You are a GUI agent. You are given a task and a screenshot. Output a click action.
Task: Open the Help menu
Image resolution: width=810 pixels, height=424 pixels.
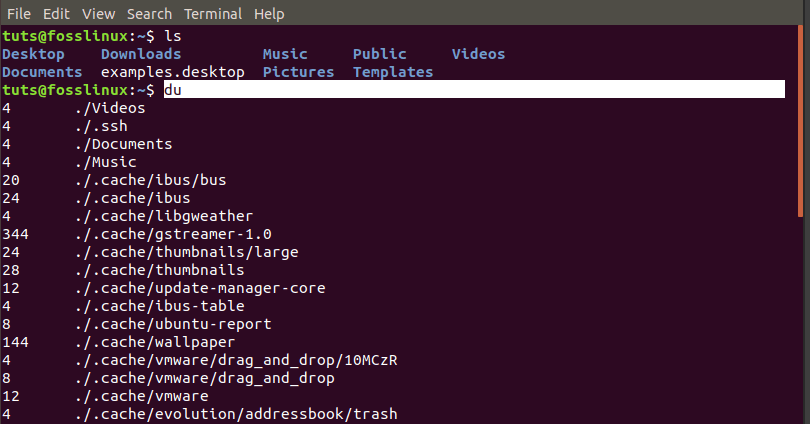click(269, 14)
